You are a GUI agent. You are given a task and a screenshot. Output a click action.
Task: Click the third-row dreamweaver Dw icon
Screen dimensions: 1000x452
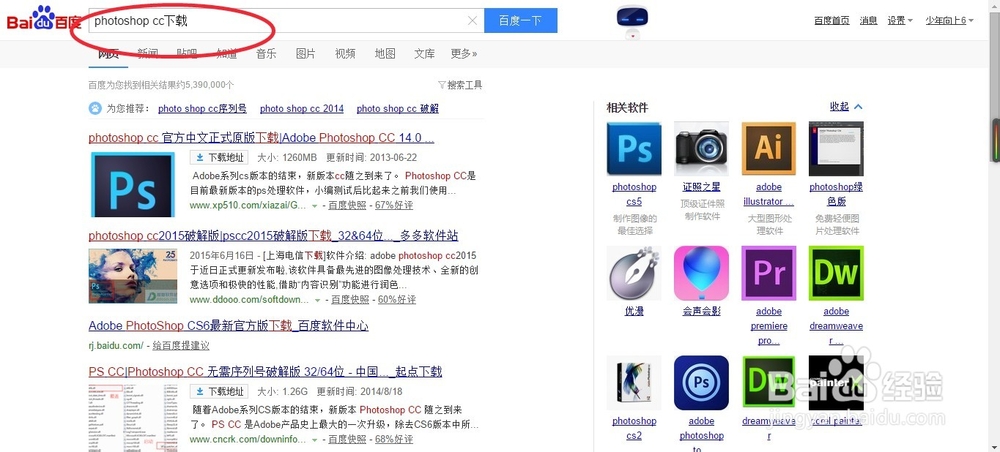click(x=768, y=383)
